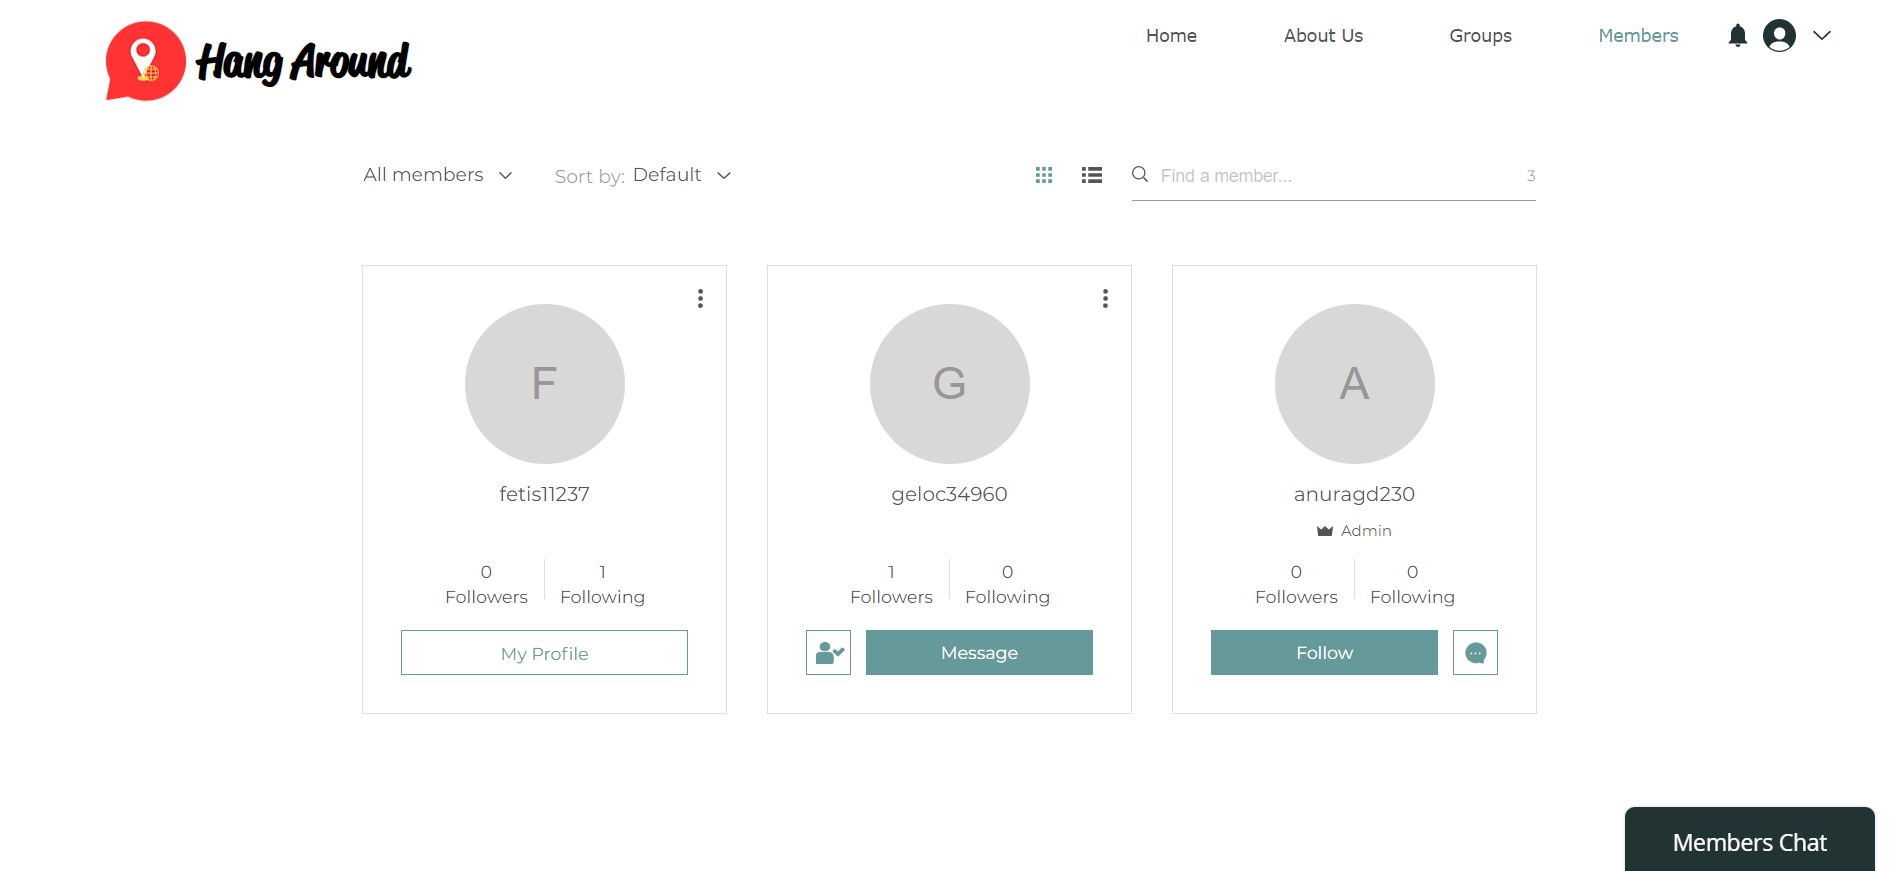View anuragd230's Following count
The width and height of the screenshot is (1897, 871).
tap(1412, 584)
